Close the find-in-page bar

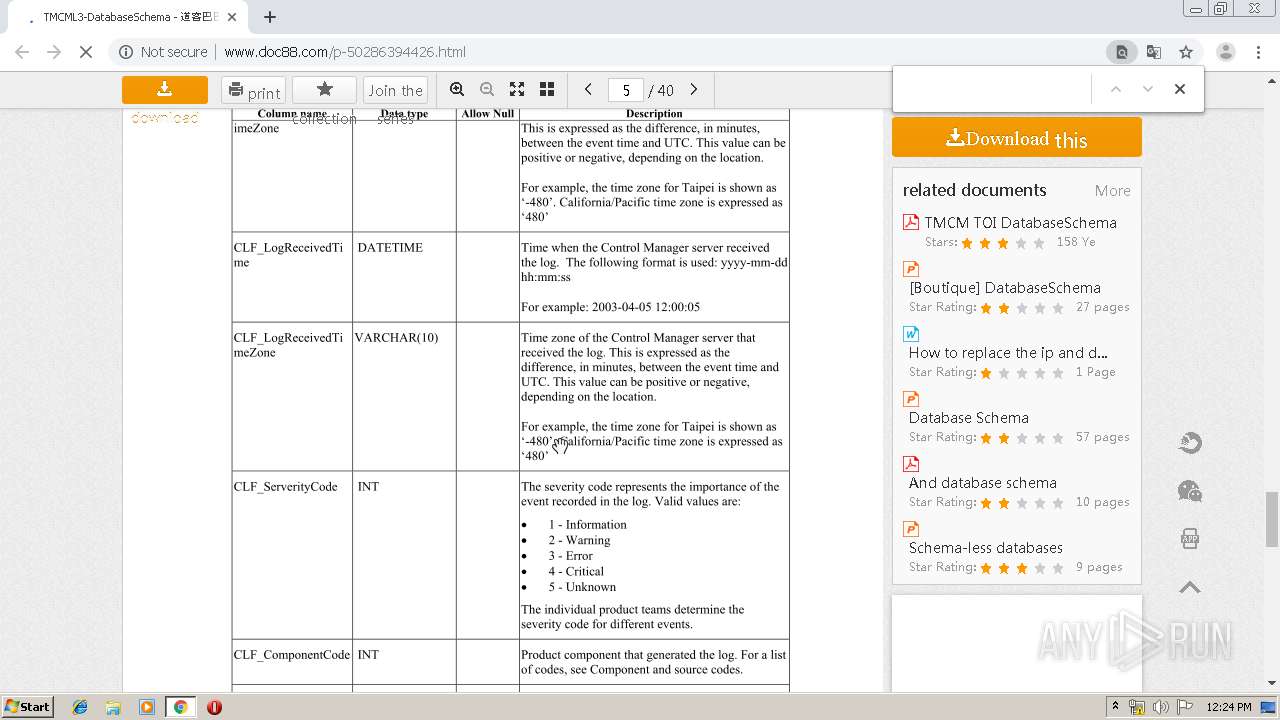coord(1180,89)
